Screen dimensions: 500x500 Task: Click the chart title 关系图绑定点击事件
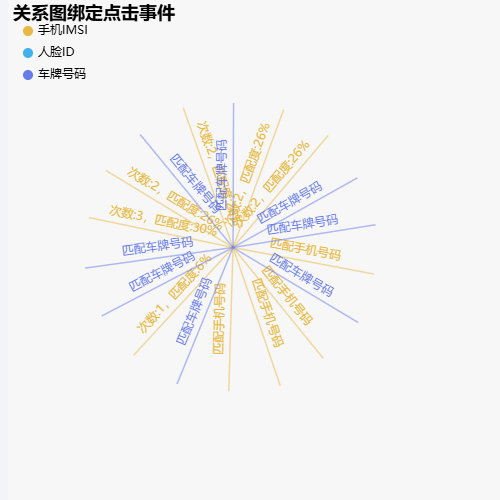(94, 13)
